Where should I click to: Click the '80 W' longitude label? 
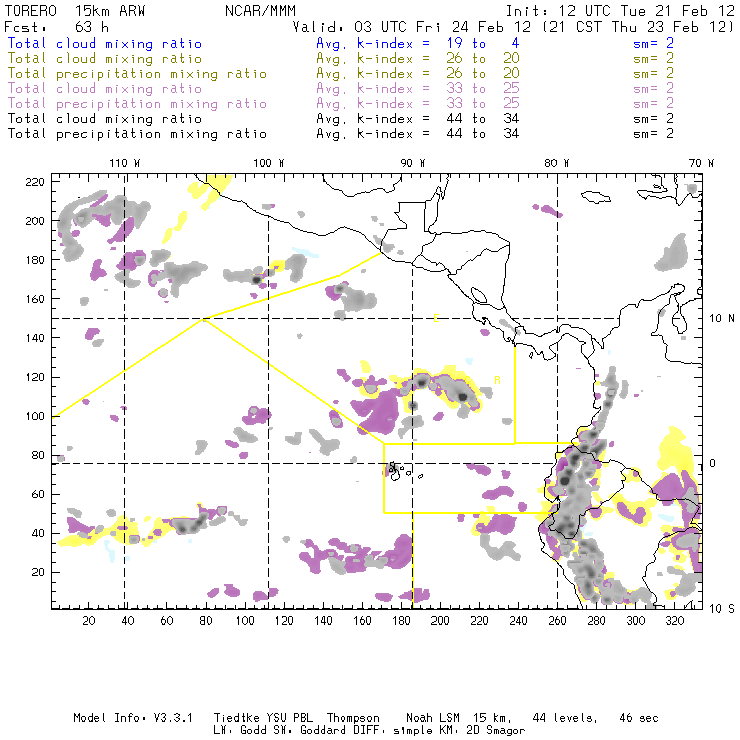557,163
